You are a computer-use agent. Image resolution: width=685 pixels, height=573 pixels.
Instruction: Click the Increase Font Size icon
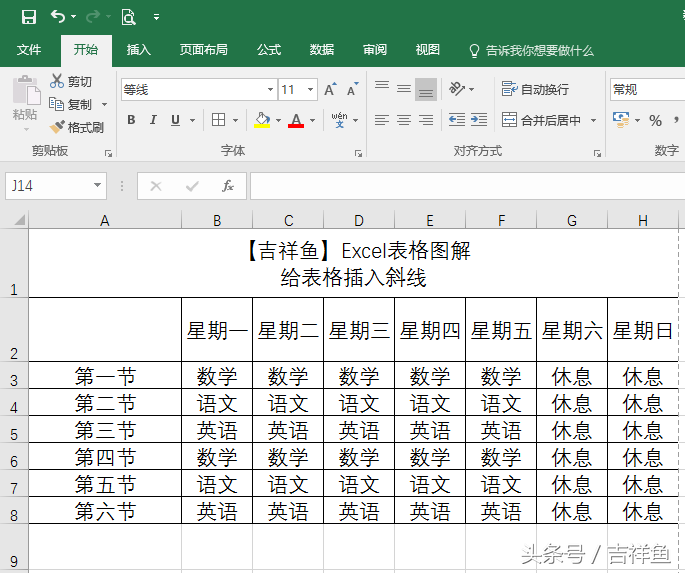pos(331,89)
